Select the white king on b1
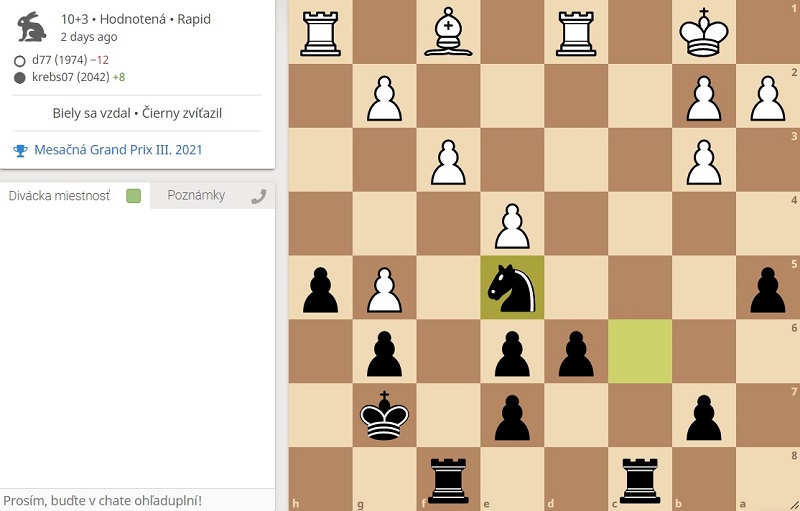This screenshot has height=511, width=800. pos(703,32)
